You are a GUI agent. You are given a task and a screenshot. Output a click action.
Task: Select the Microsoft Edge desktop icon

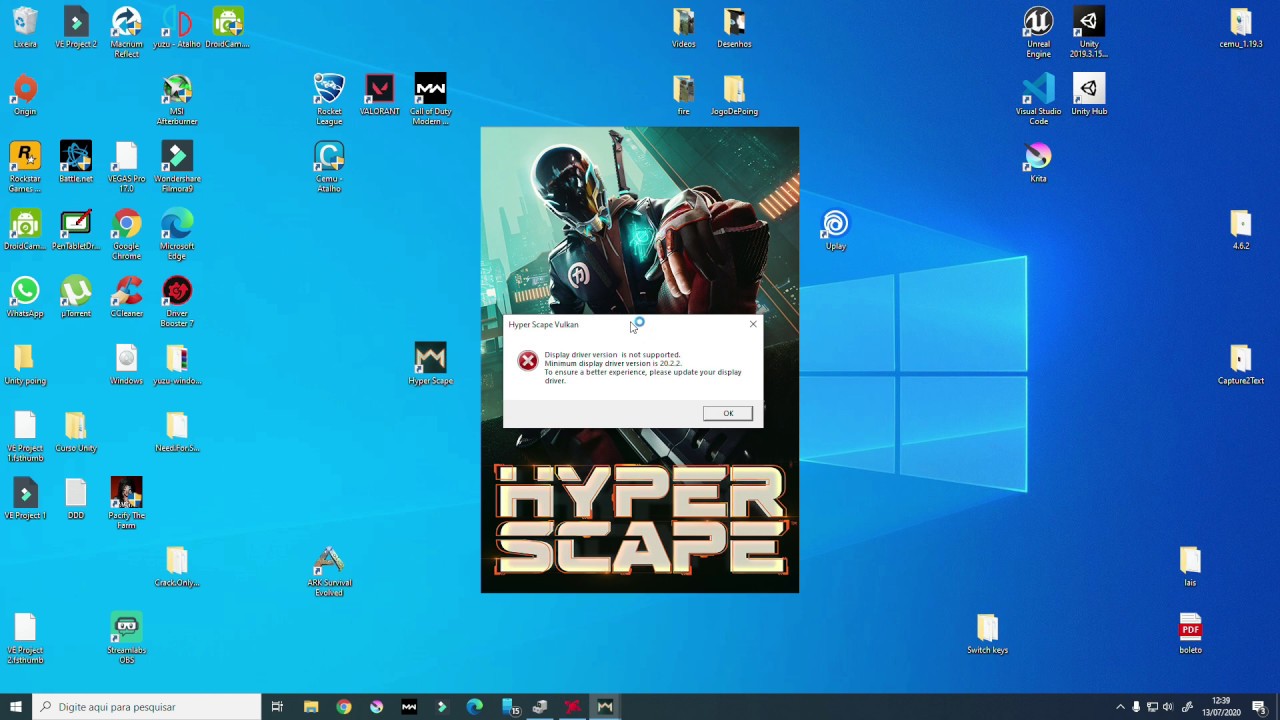click(177, 235)
